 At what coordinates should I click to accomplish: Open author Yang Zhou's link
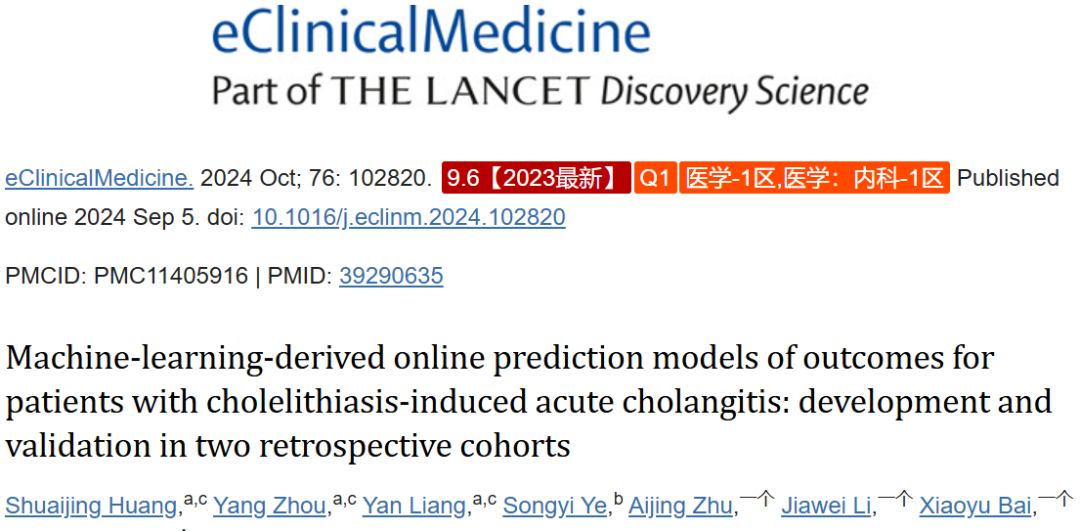[269, 508]
